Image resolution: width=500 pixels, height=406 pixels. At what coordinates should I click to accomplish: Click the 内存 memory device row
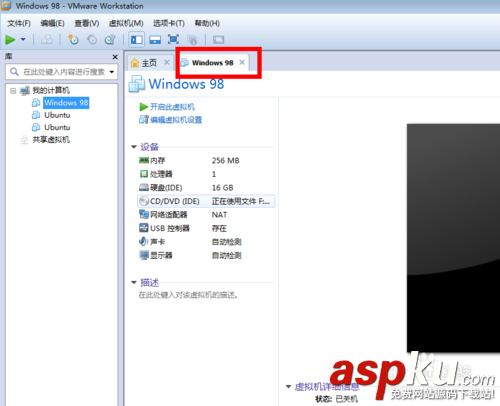click(206, 161)
